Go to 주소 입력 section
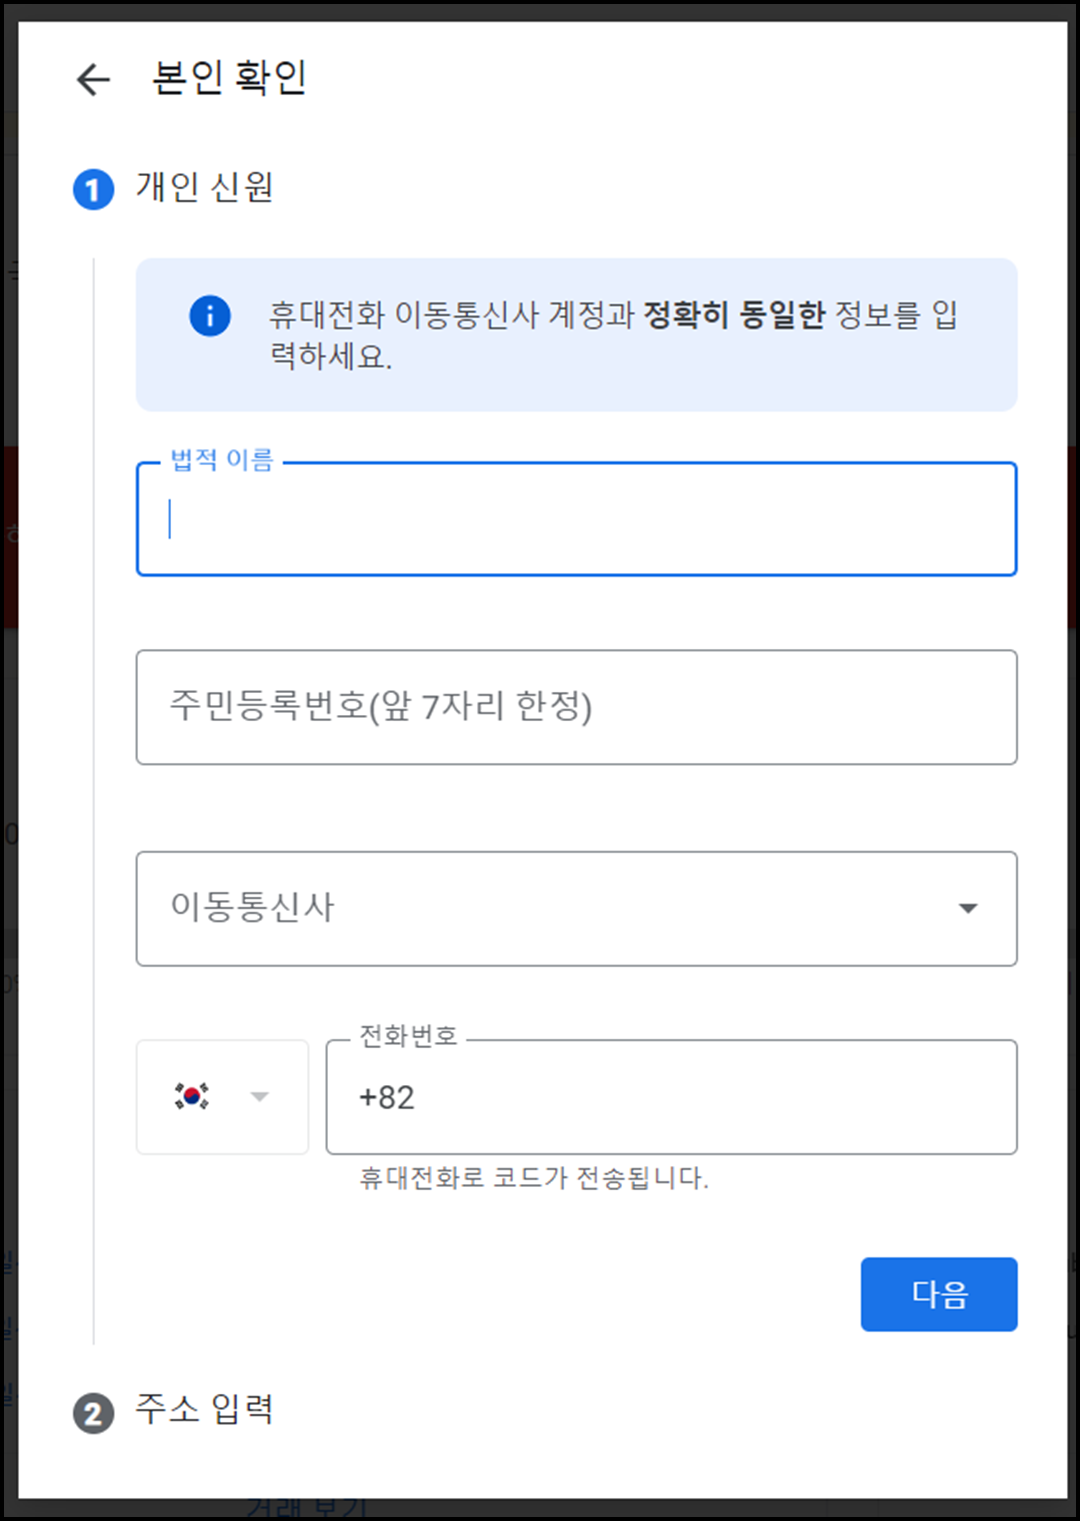 pyautogui.click(x=206, y=1412)
